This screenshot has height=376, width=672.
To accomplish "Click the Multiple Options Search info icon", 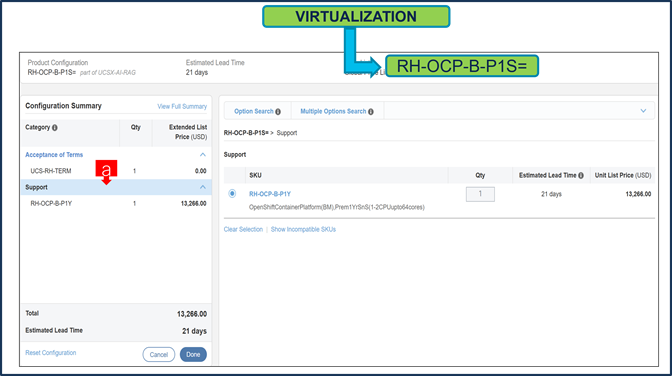I will 371,111.
